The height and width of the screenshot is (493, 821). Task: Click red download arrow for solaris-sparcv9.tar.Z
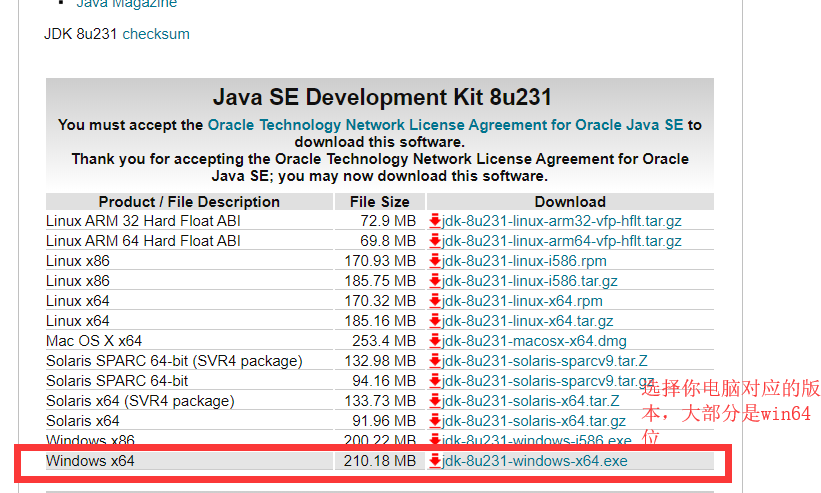tap(435, 361)
